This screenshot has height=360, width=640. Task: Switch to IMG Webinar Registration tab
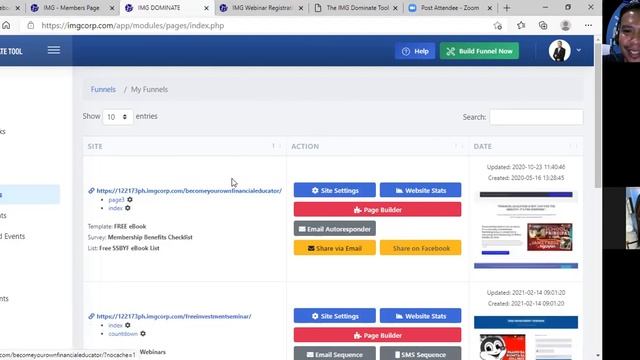click(261, 8)
